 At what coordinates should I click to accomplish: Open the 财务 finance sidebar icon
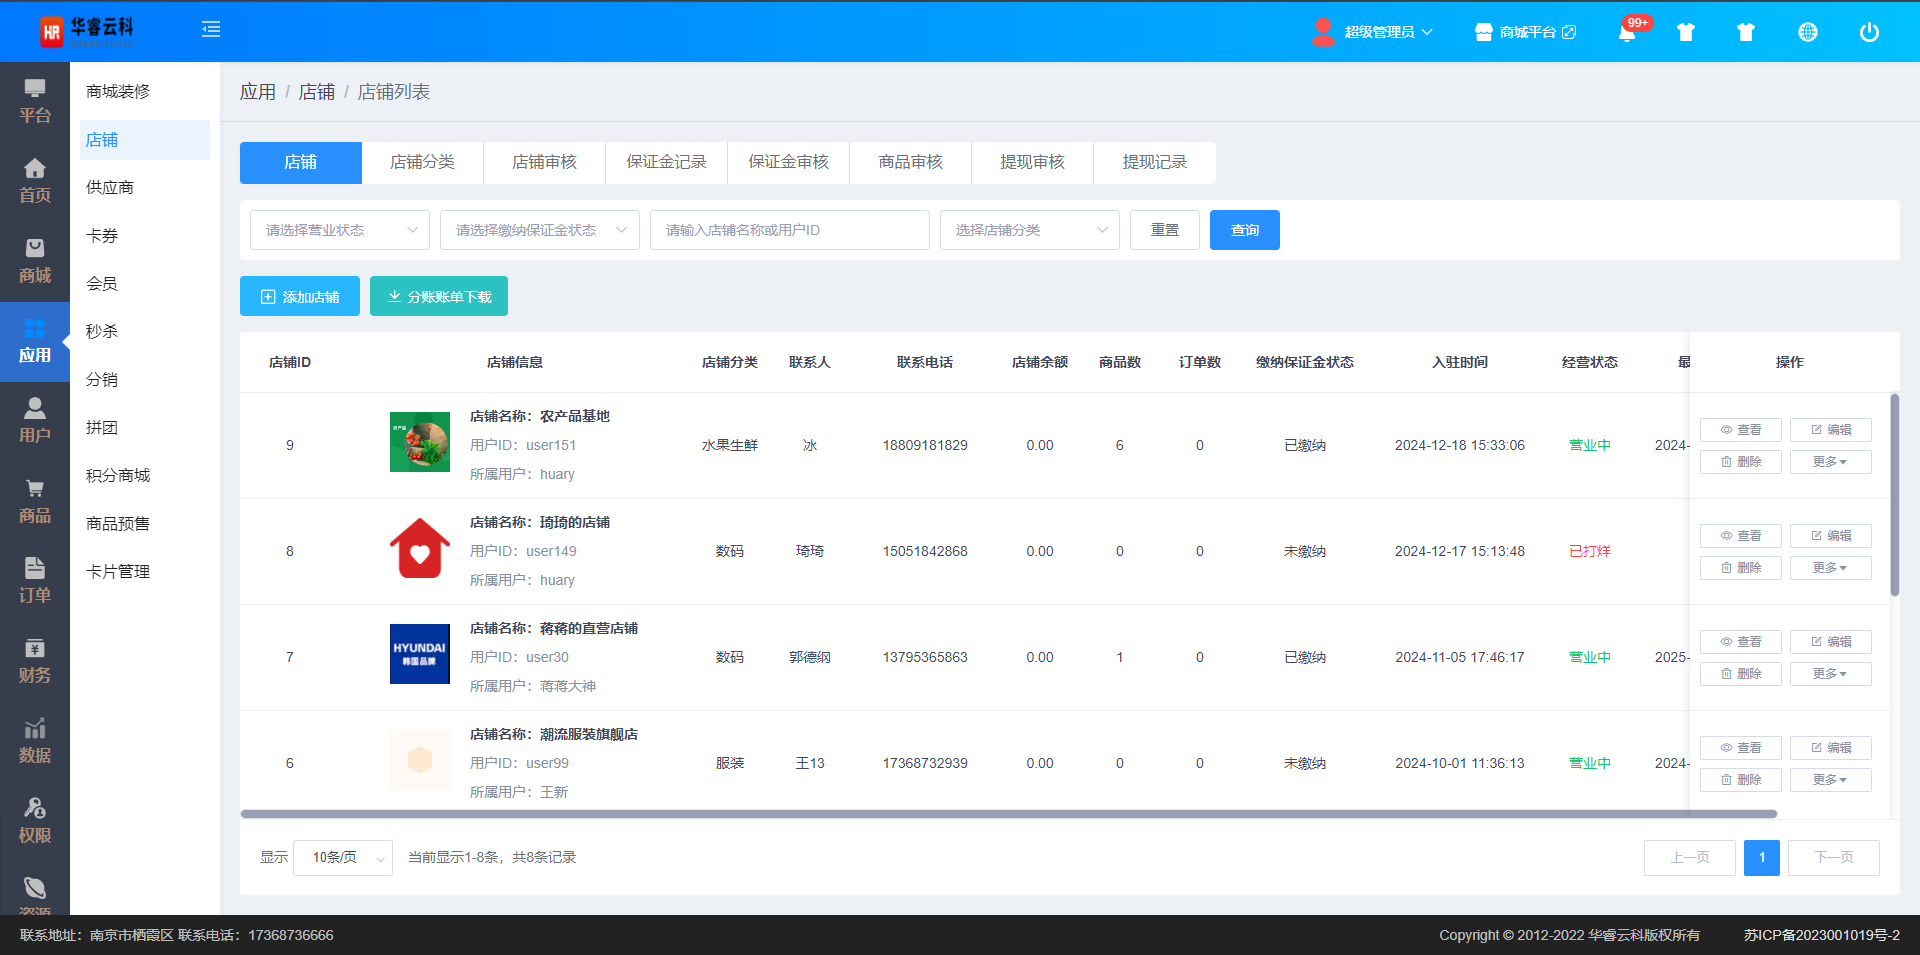tap(35, 661)
